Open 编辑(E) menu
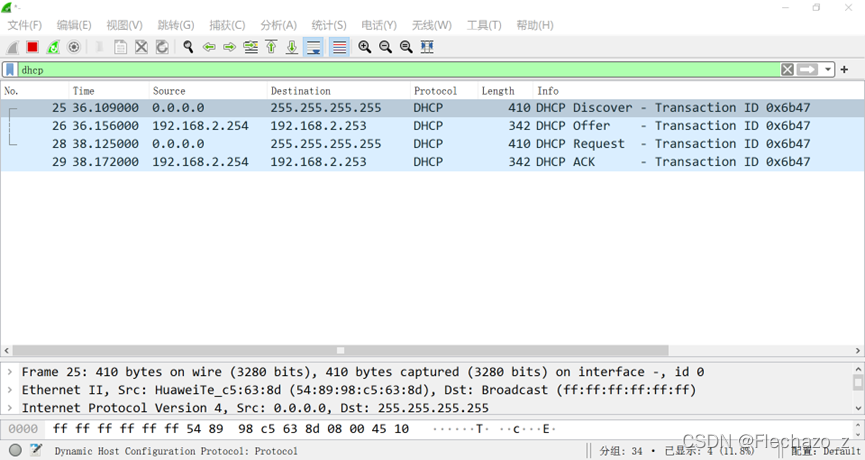This screenshot has width=865, height=460. point(74,25)
